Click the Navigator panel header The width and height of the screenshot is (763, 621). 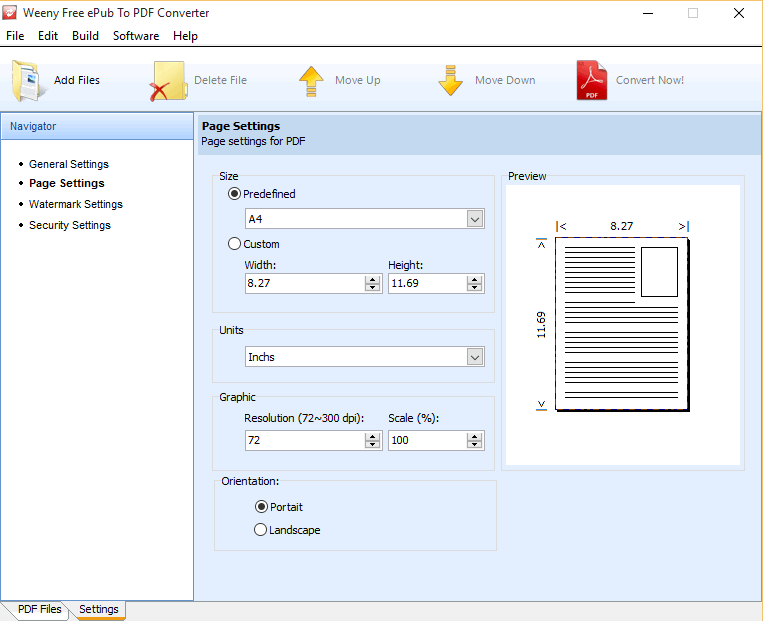tap(97, 126)
